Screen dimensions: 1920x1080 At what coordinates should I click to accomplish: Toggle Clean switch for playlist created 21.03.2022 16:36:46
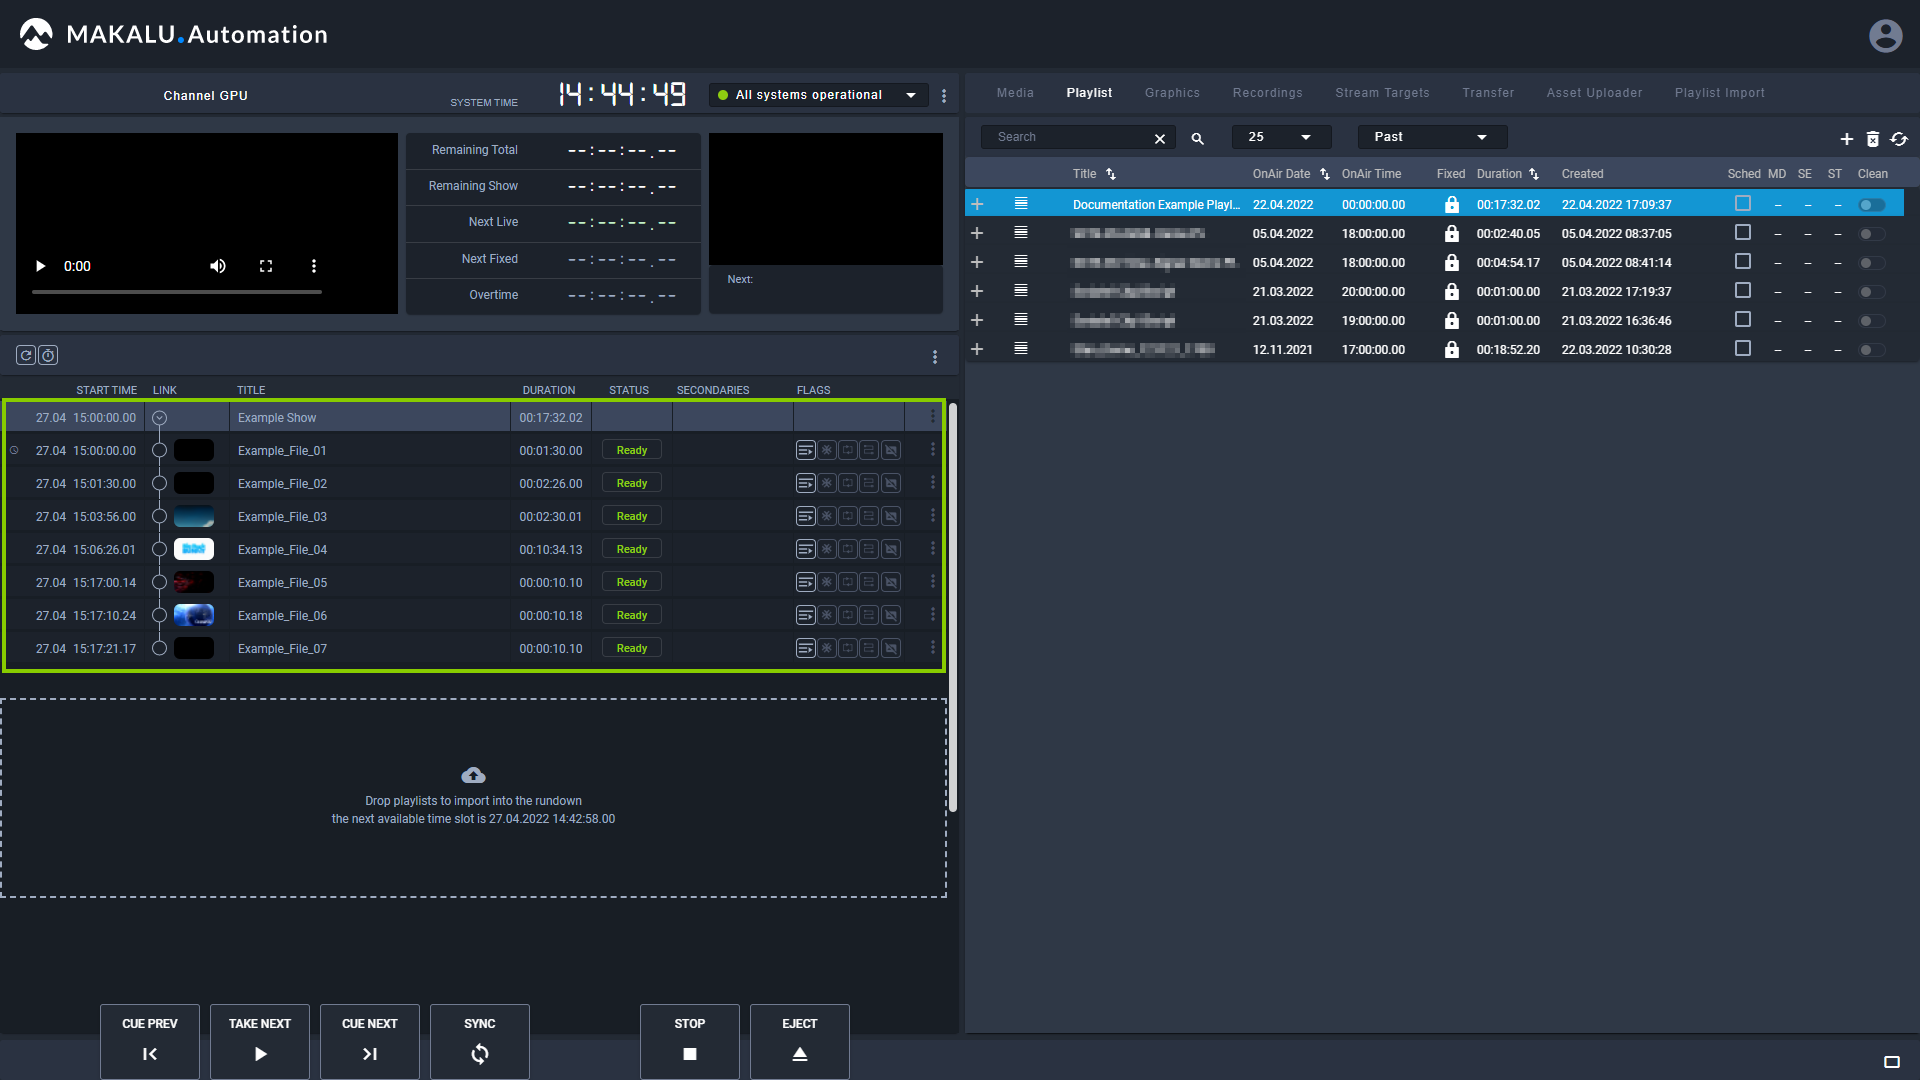1872,321
